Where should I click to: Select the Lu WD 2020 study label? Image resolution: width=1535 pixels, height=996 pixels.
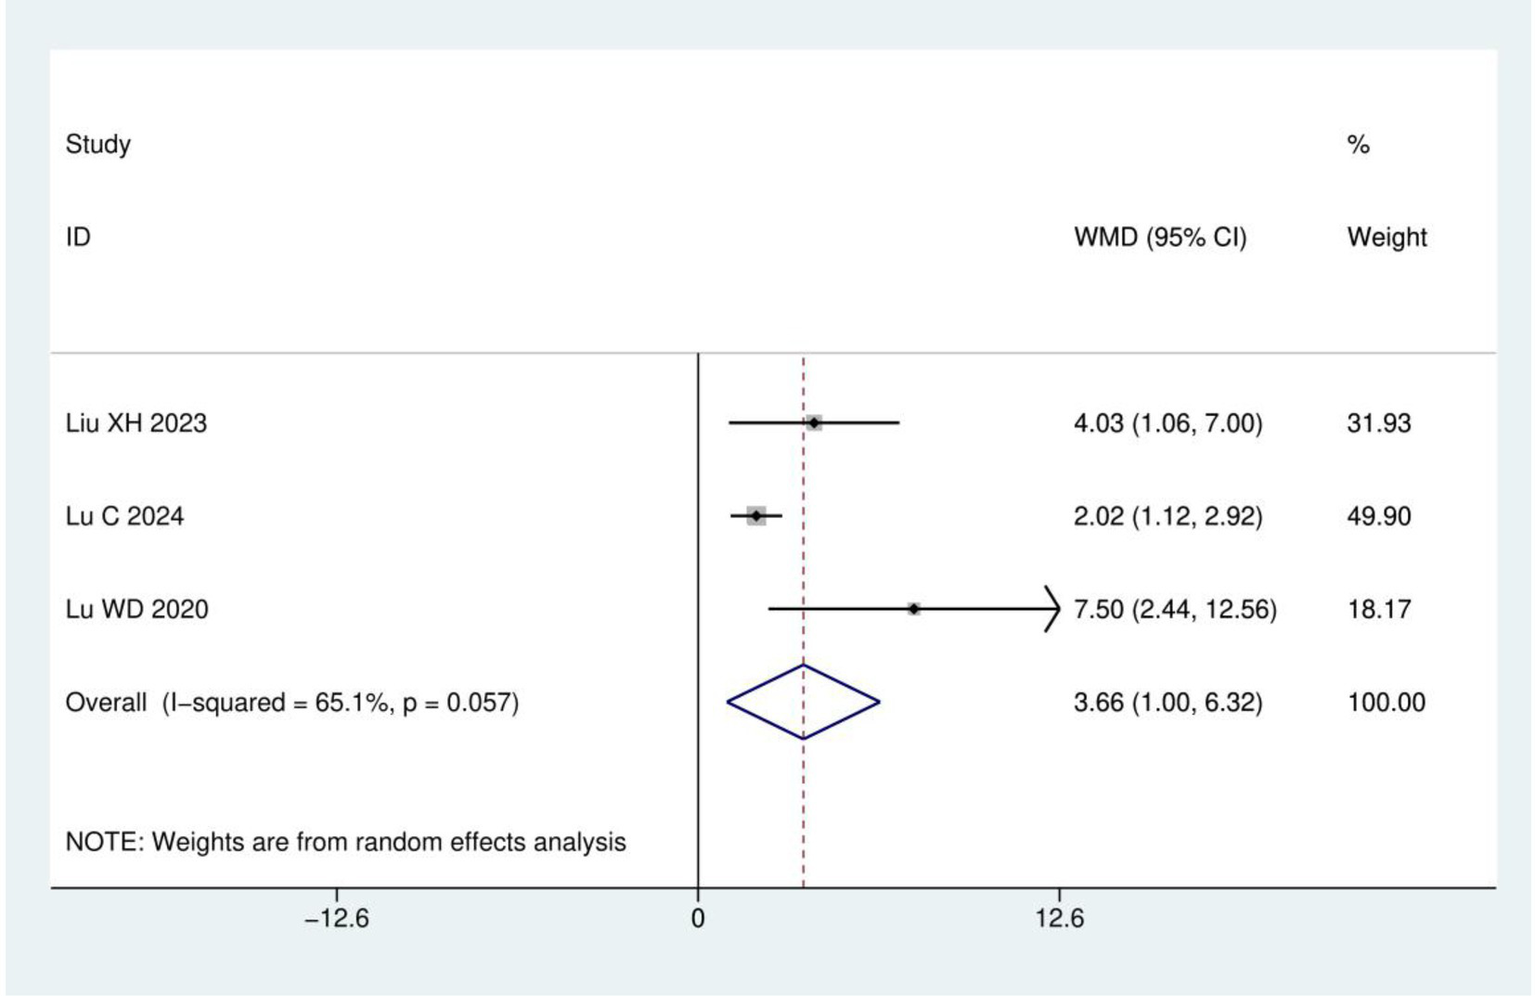click(137, 609)
